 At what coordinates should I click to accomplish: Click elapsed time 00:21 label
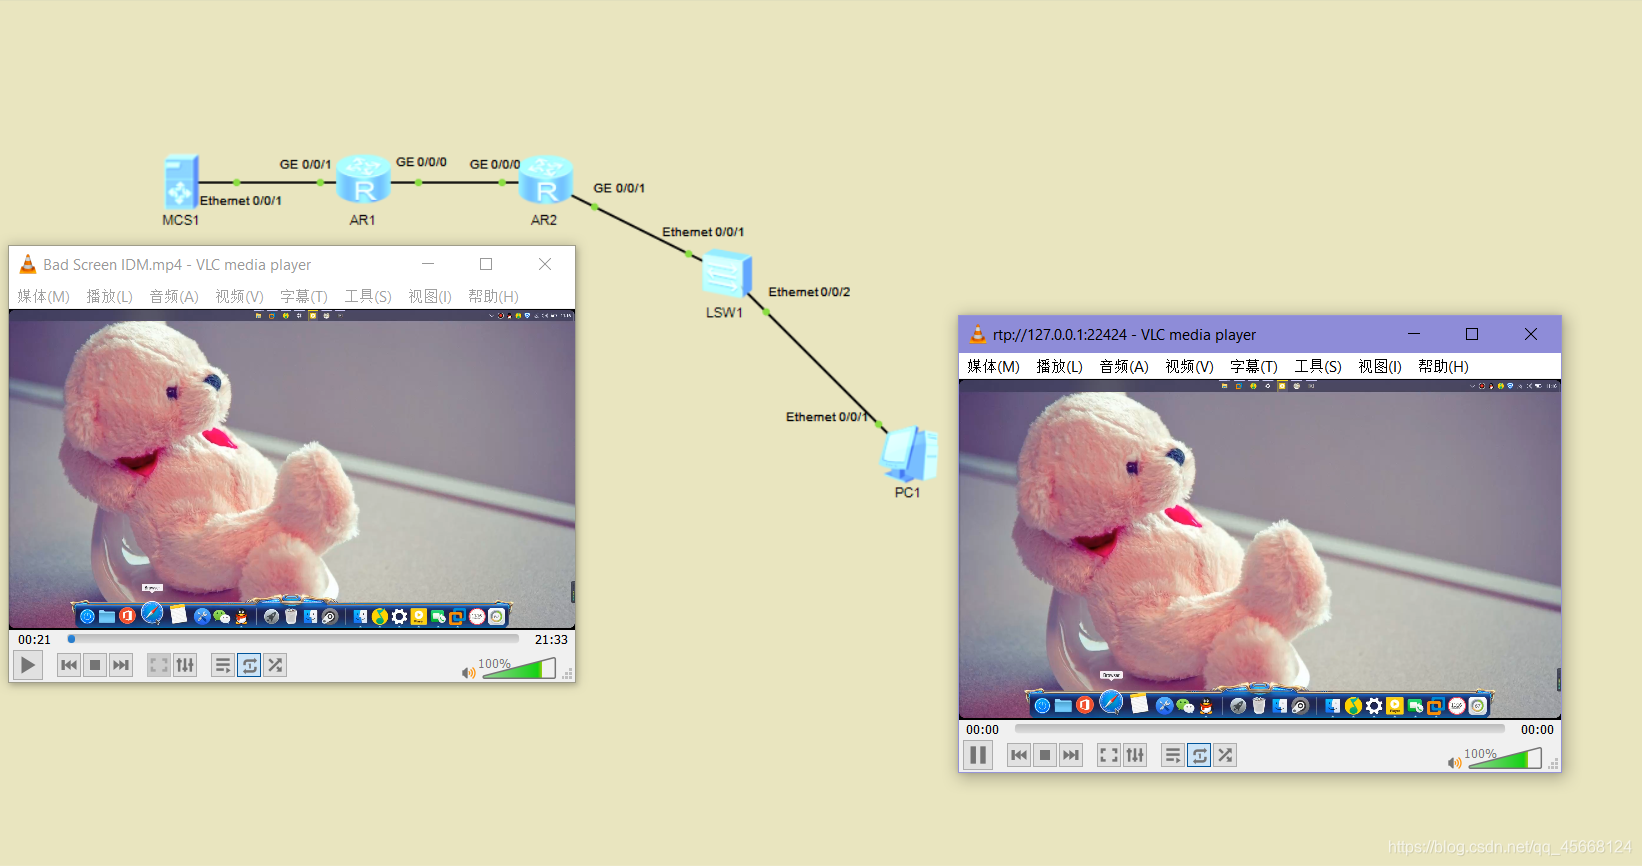(34, 640)
